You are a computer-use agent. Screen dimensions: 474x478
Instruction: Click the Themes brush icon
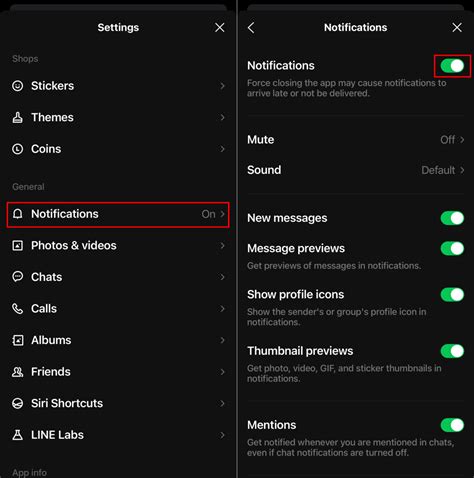tap(17, 117)
